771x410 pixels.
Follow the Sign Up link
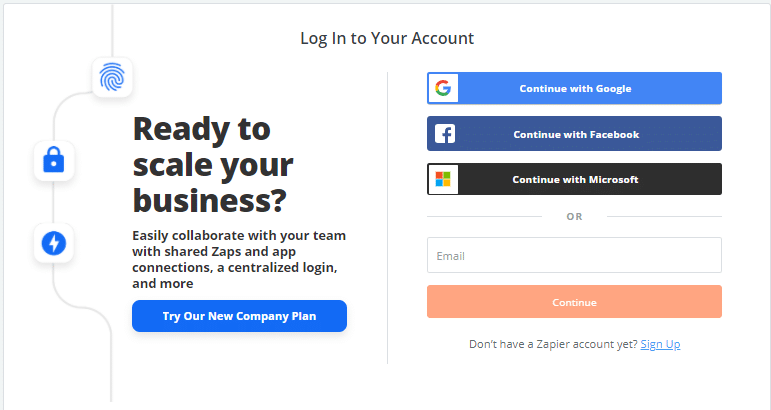(x=660, y=344)
